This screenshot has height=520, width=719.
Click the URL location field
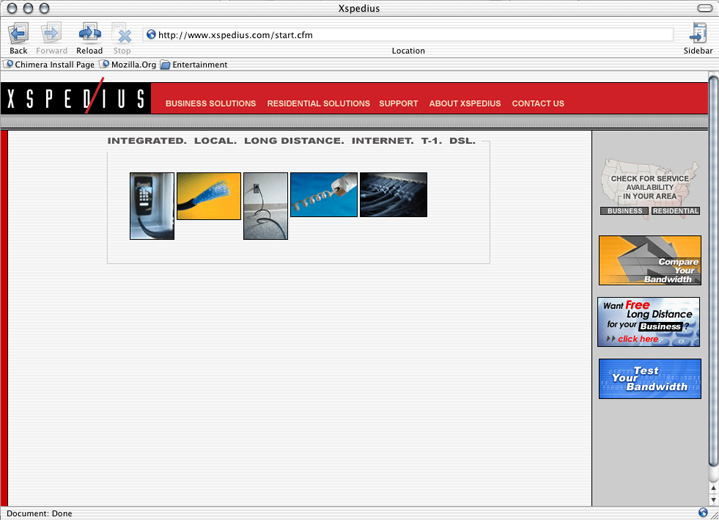tap(410, 34)
